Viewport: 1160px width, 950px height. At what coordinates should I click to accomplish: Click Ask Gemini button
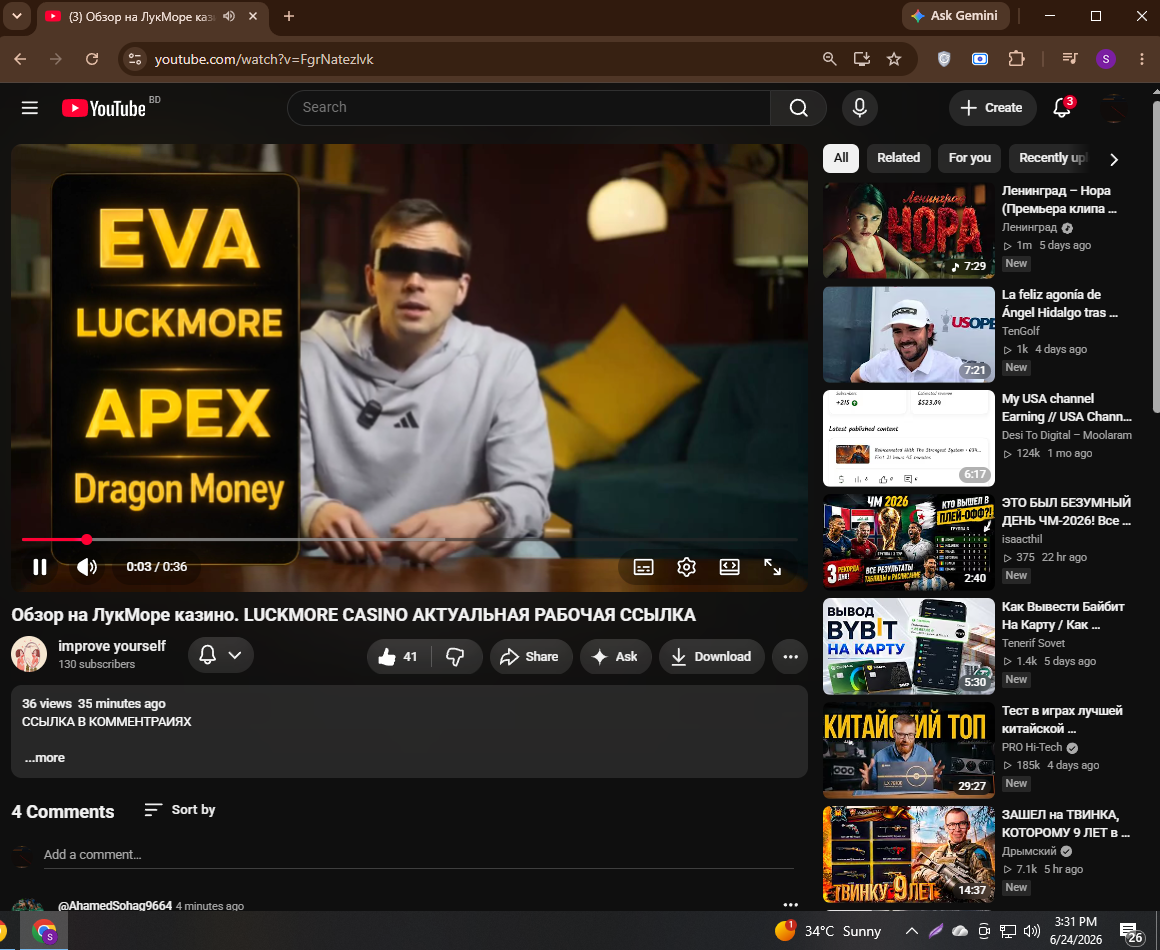click(x=955, y=16)
